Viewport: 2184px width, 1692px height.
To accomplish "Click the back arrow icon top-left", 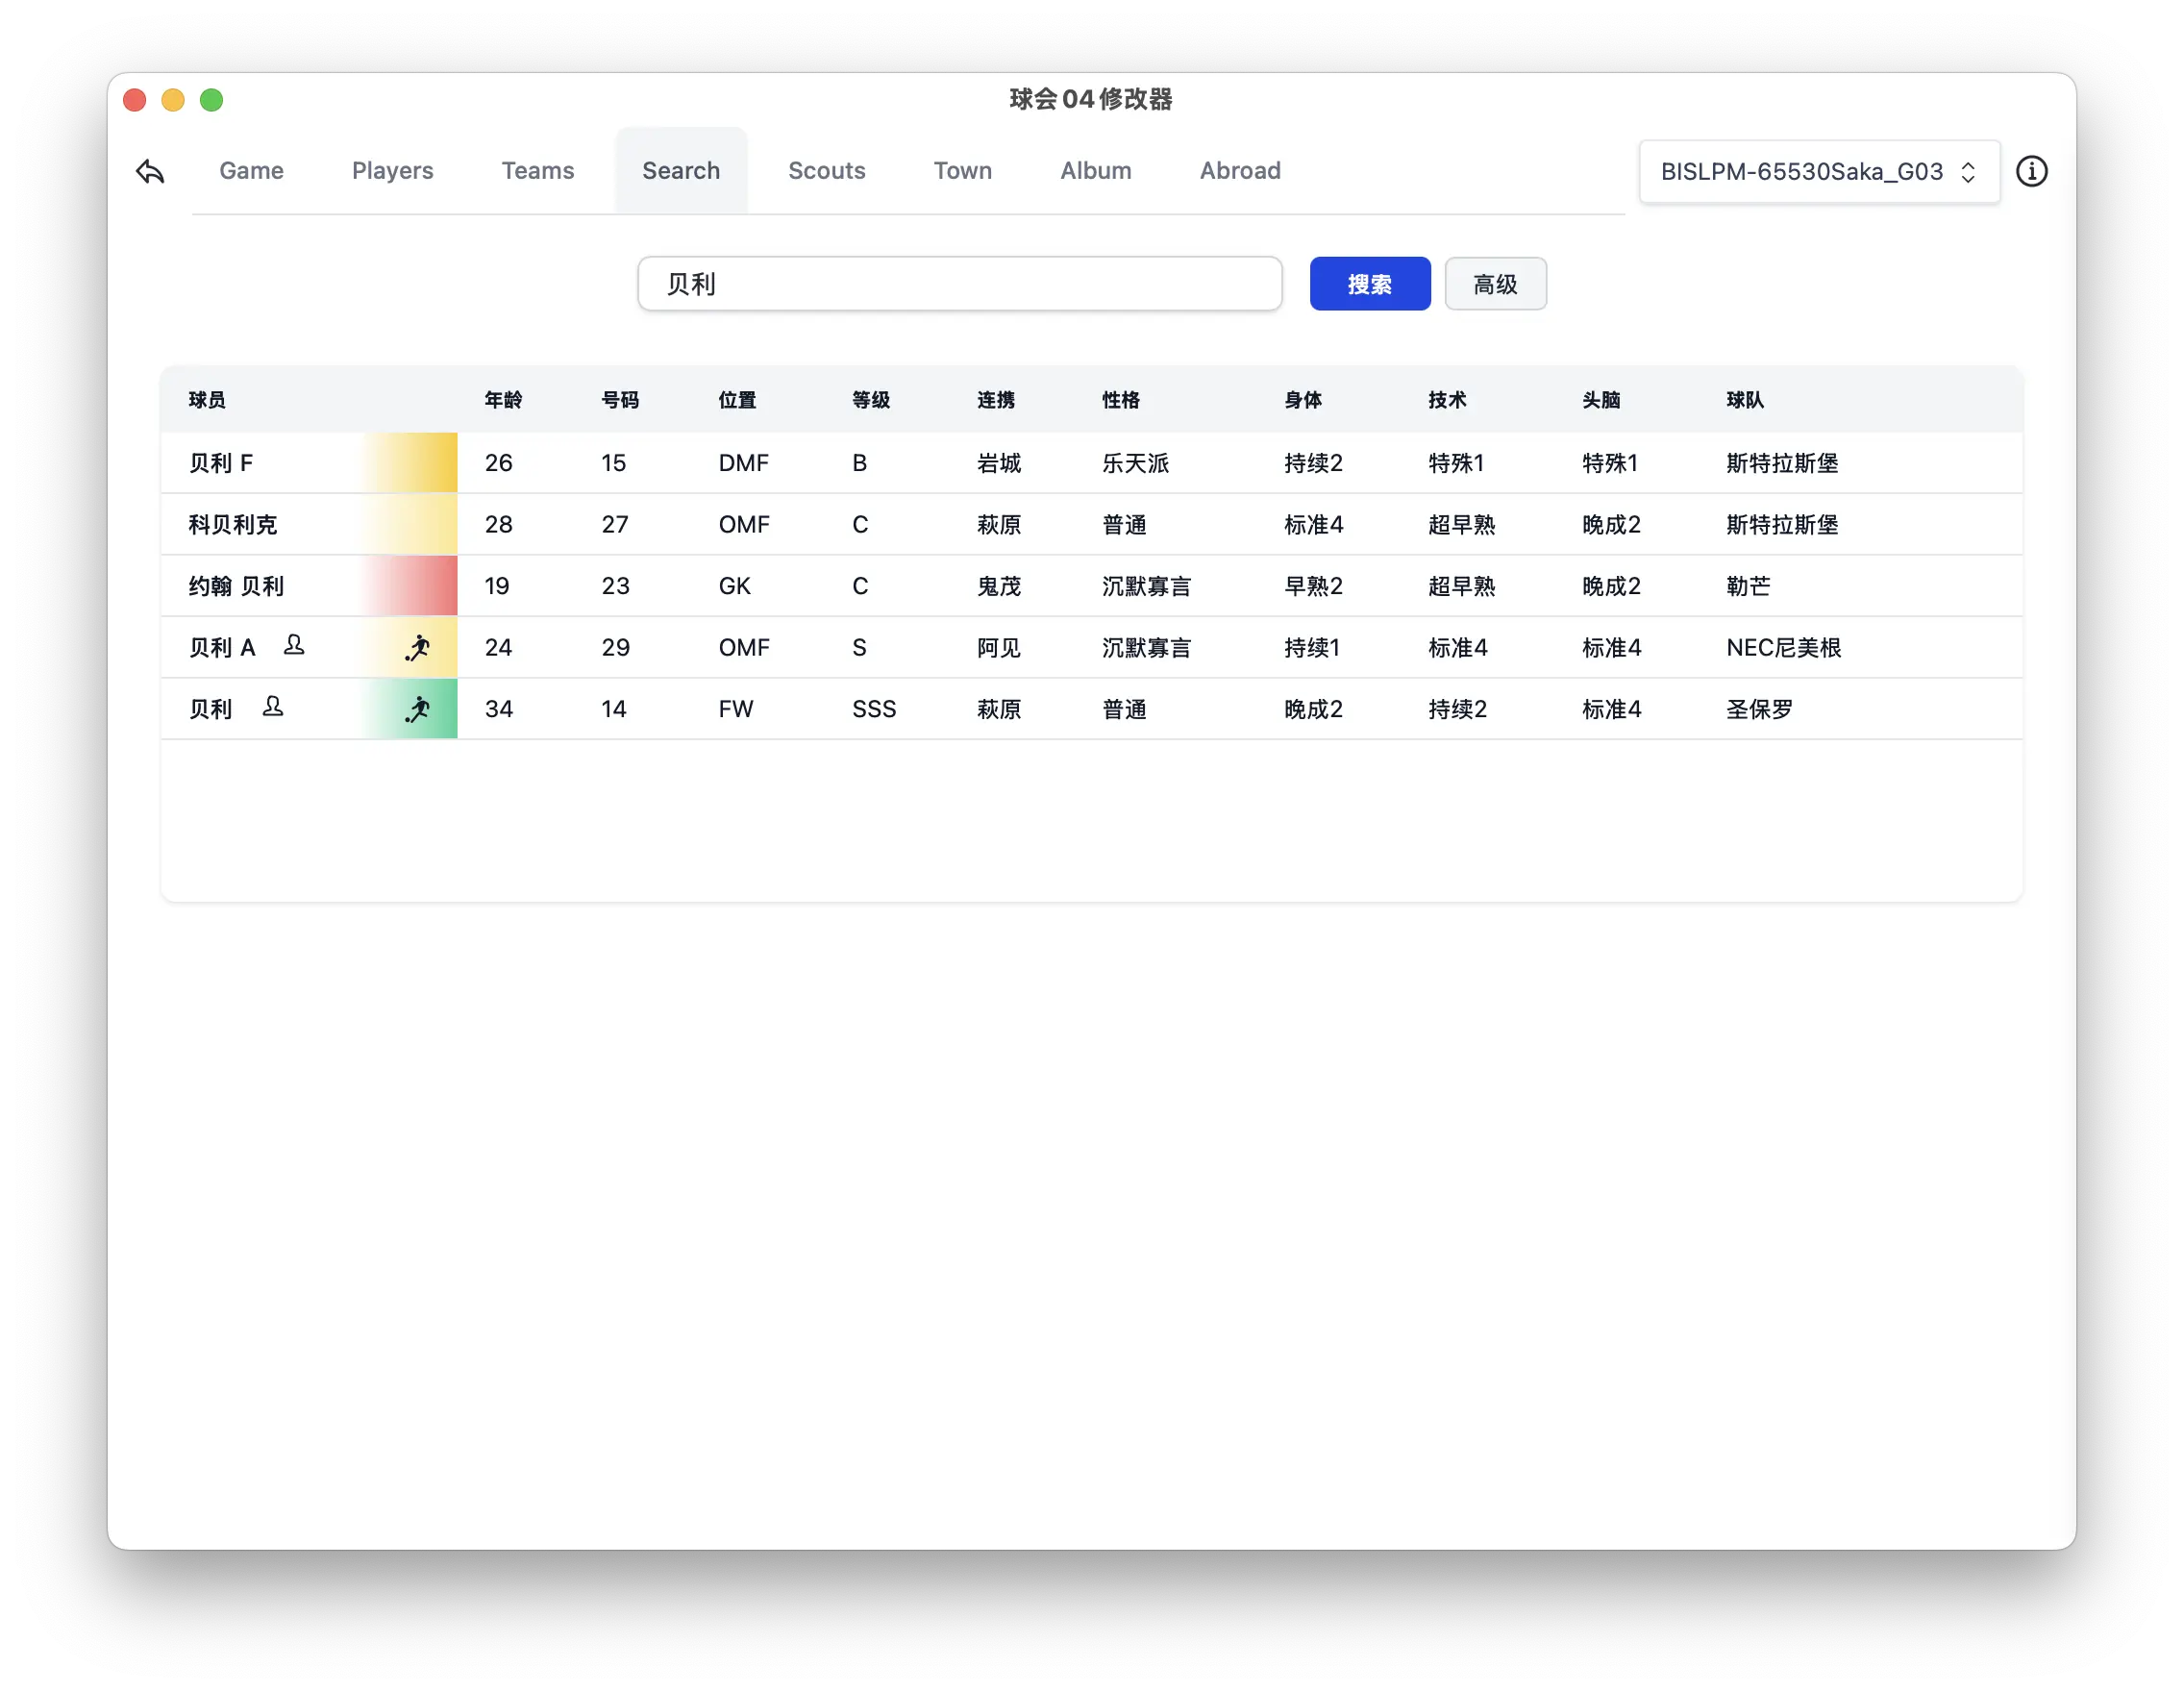I will click(x=150, y=171).
